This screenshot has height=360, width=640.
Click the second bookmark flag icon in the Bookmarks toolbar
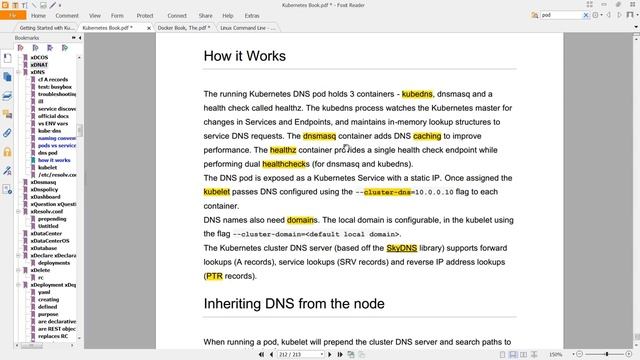[x=36, y=48]
